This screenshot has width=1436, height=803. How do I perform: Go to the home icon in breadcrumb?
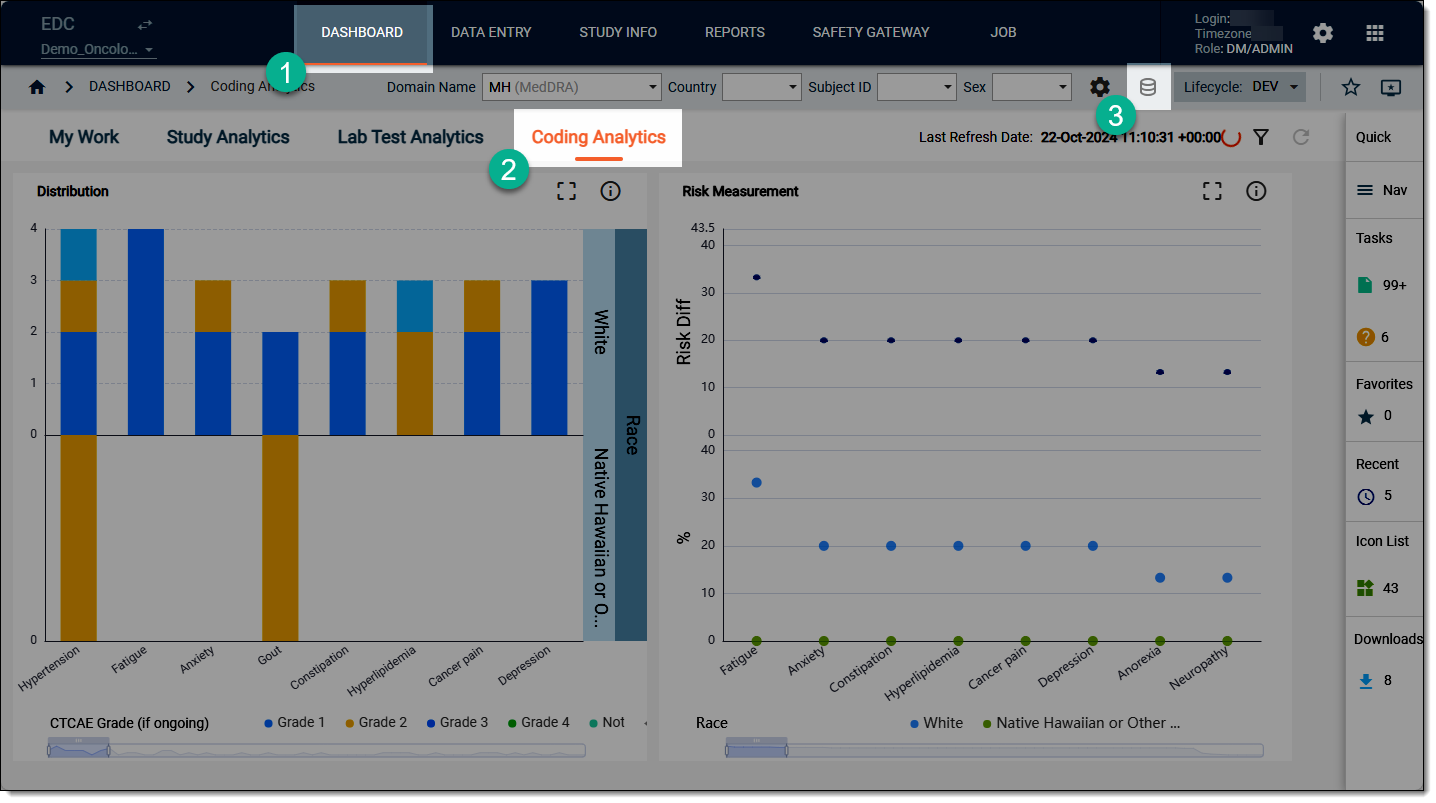click(37, 87)
